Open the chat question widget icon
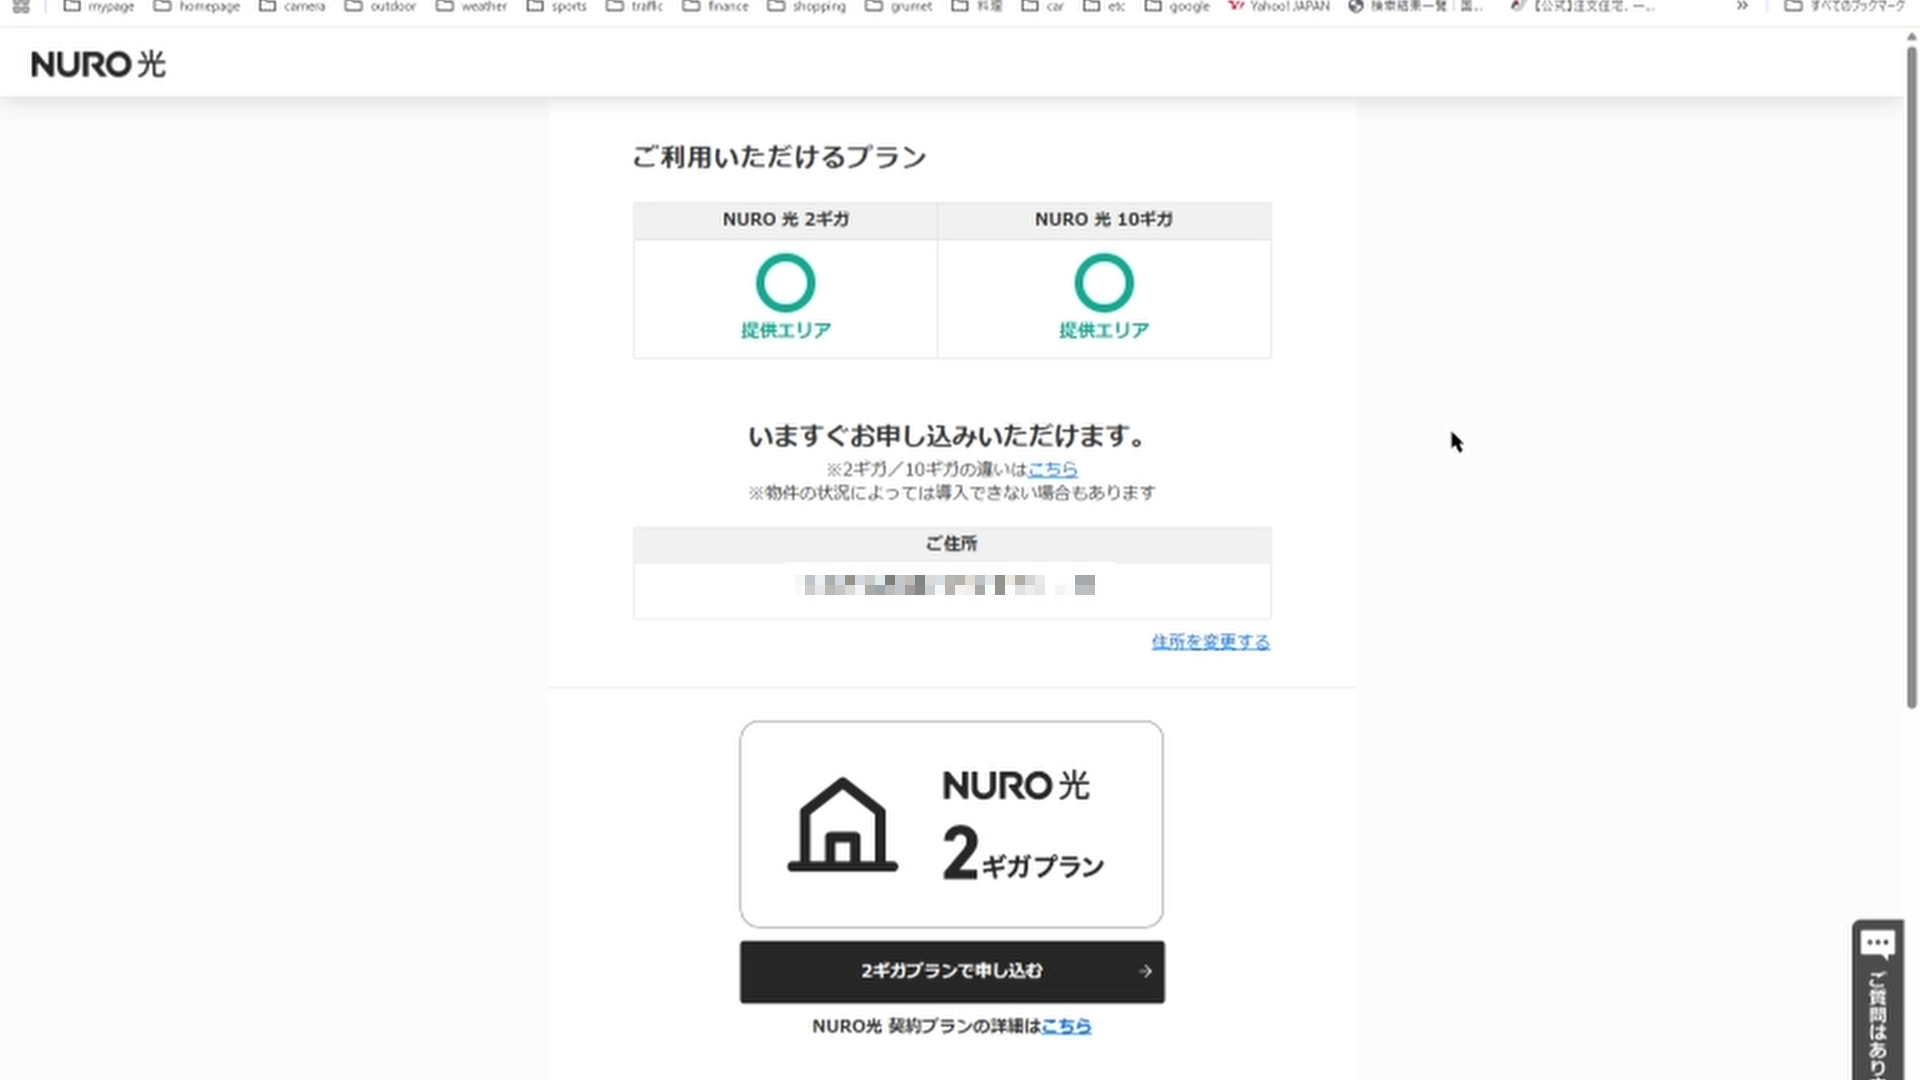The height and width of the screenshot is (1080, 1920). click(x=1877, y=945)
